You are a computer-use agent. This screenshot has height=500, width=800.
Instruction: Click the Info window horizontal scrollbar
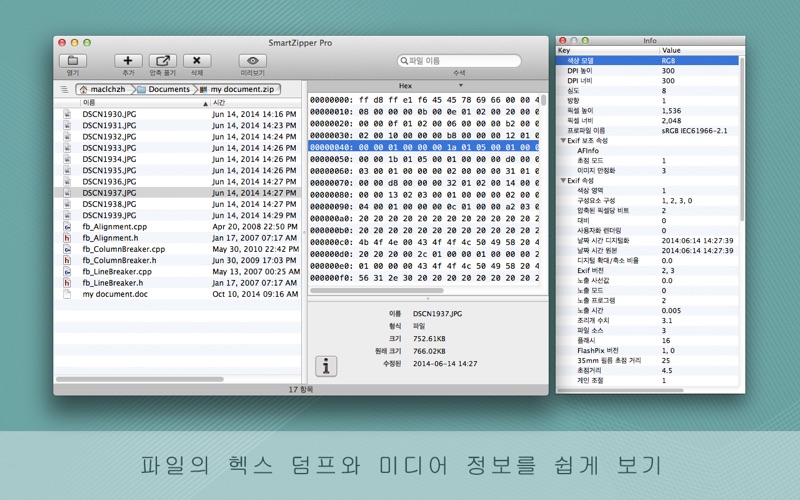pos(620,390)
